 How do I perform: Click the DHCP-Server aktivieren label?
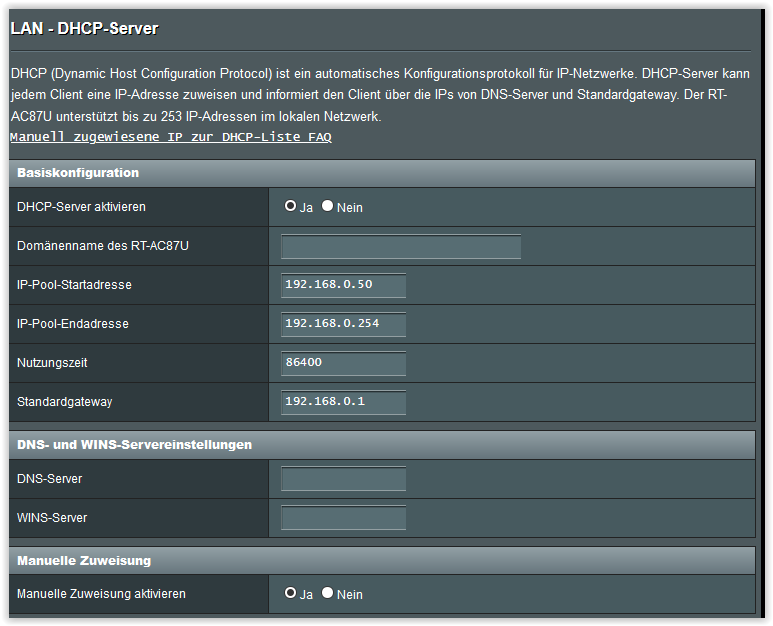point(81,207)
